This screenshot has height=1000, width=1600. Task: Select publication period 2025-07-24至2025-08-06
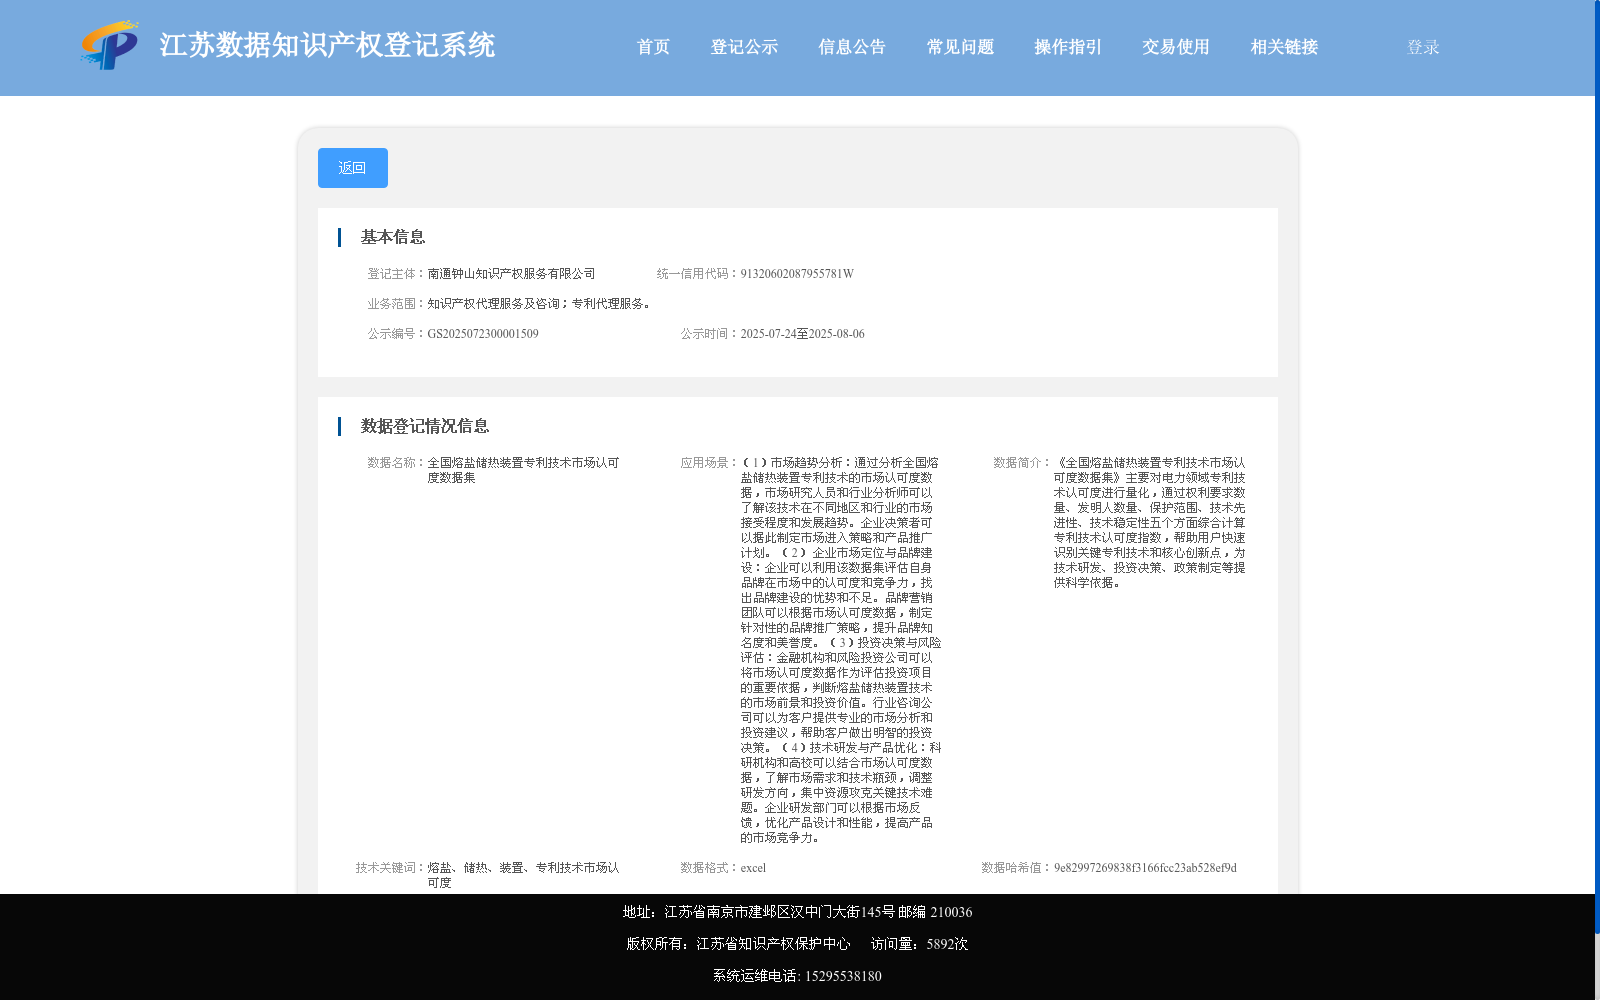tap(802, 334)
